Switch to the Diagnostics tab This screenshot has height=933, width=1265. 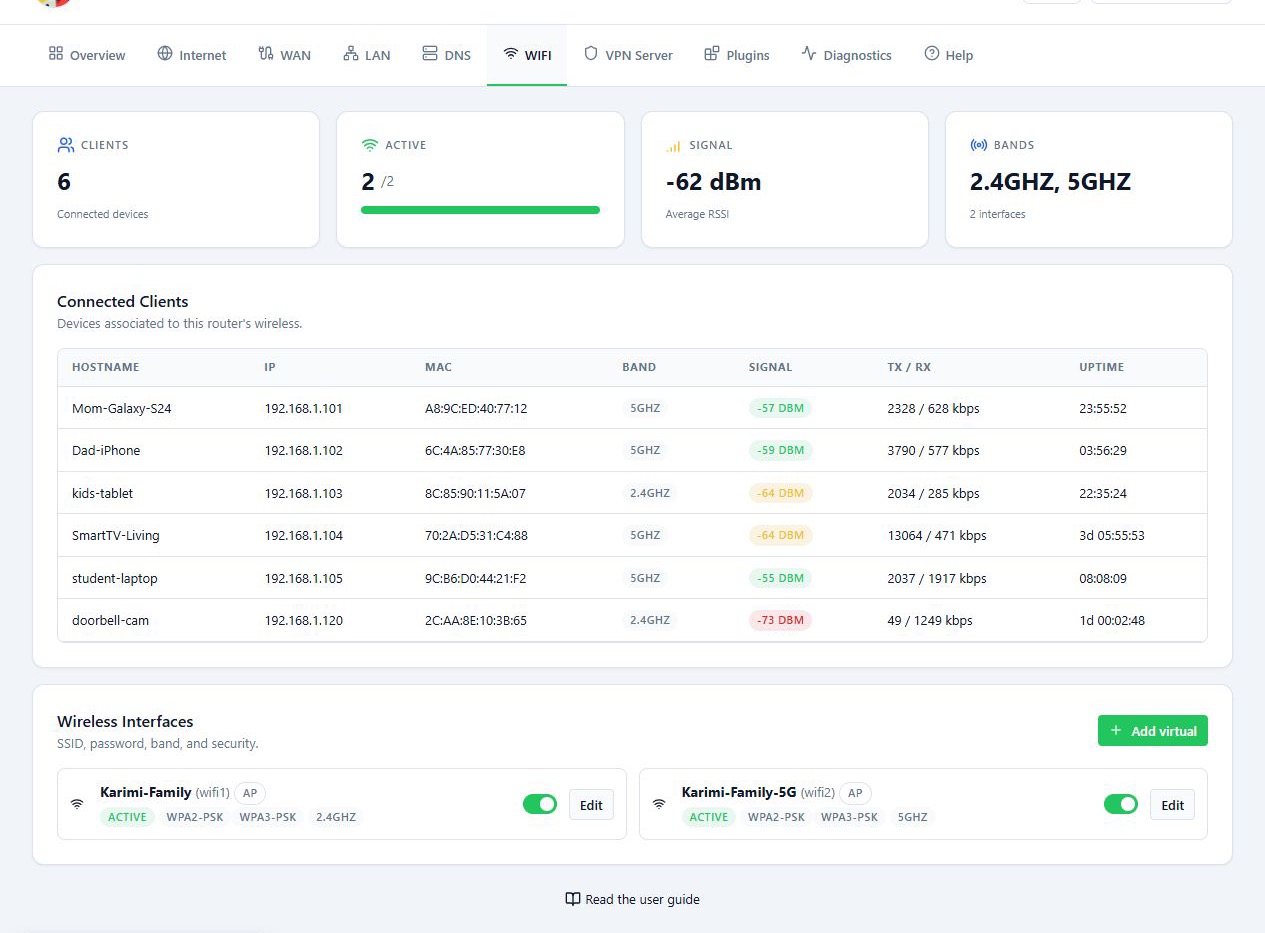coord(846,55)
